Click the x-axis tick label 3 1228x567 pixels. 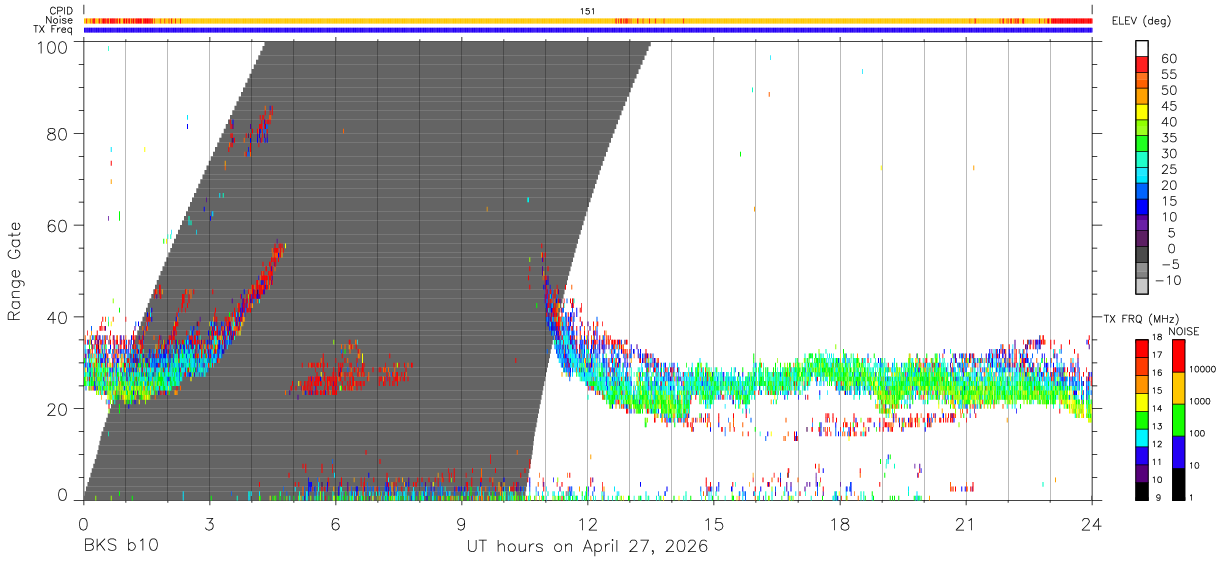pyautogui.click(x=209, y=524)
